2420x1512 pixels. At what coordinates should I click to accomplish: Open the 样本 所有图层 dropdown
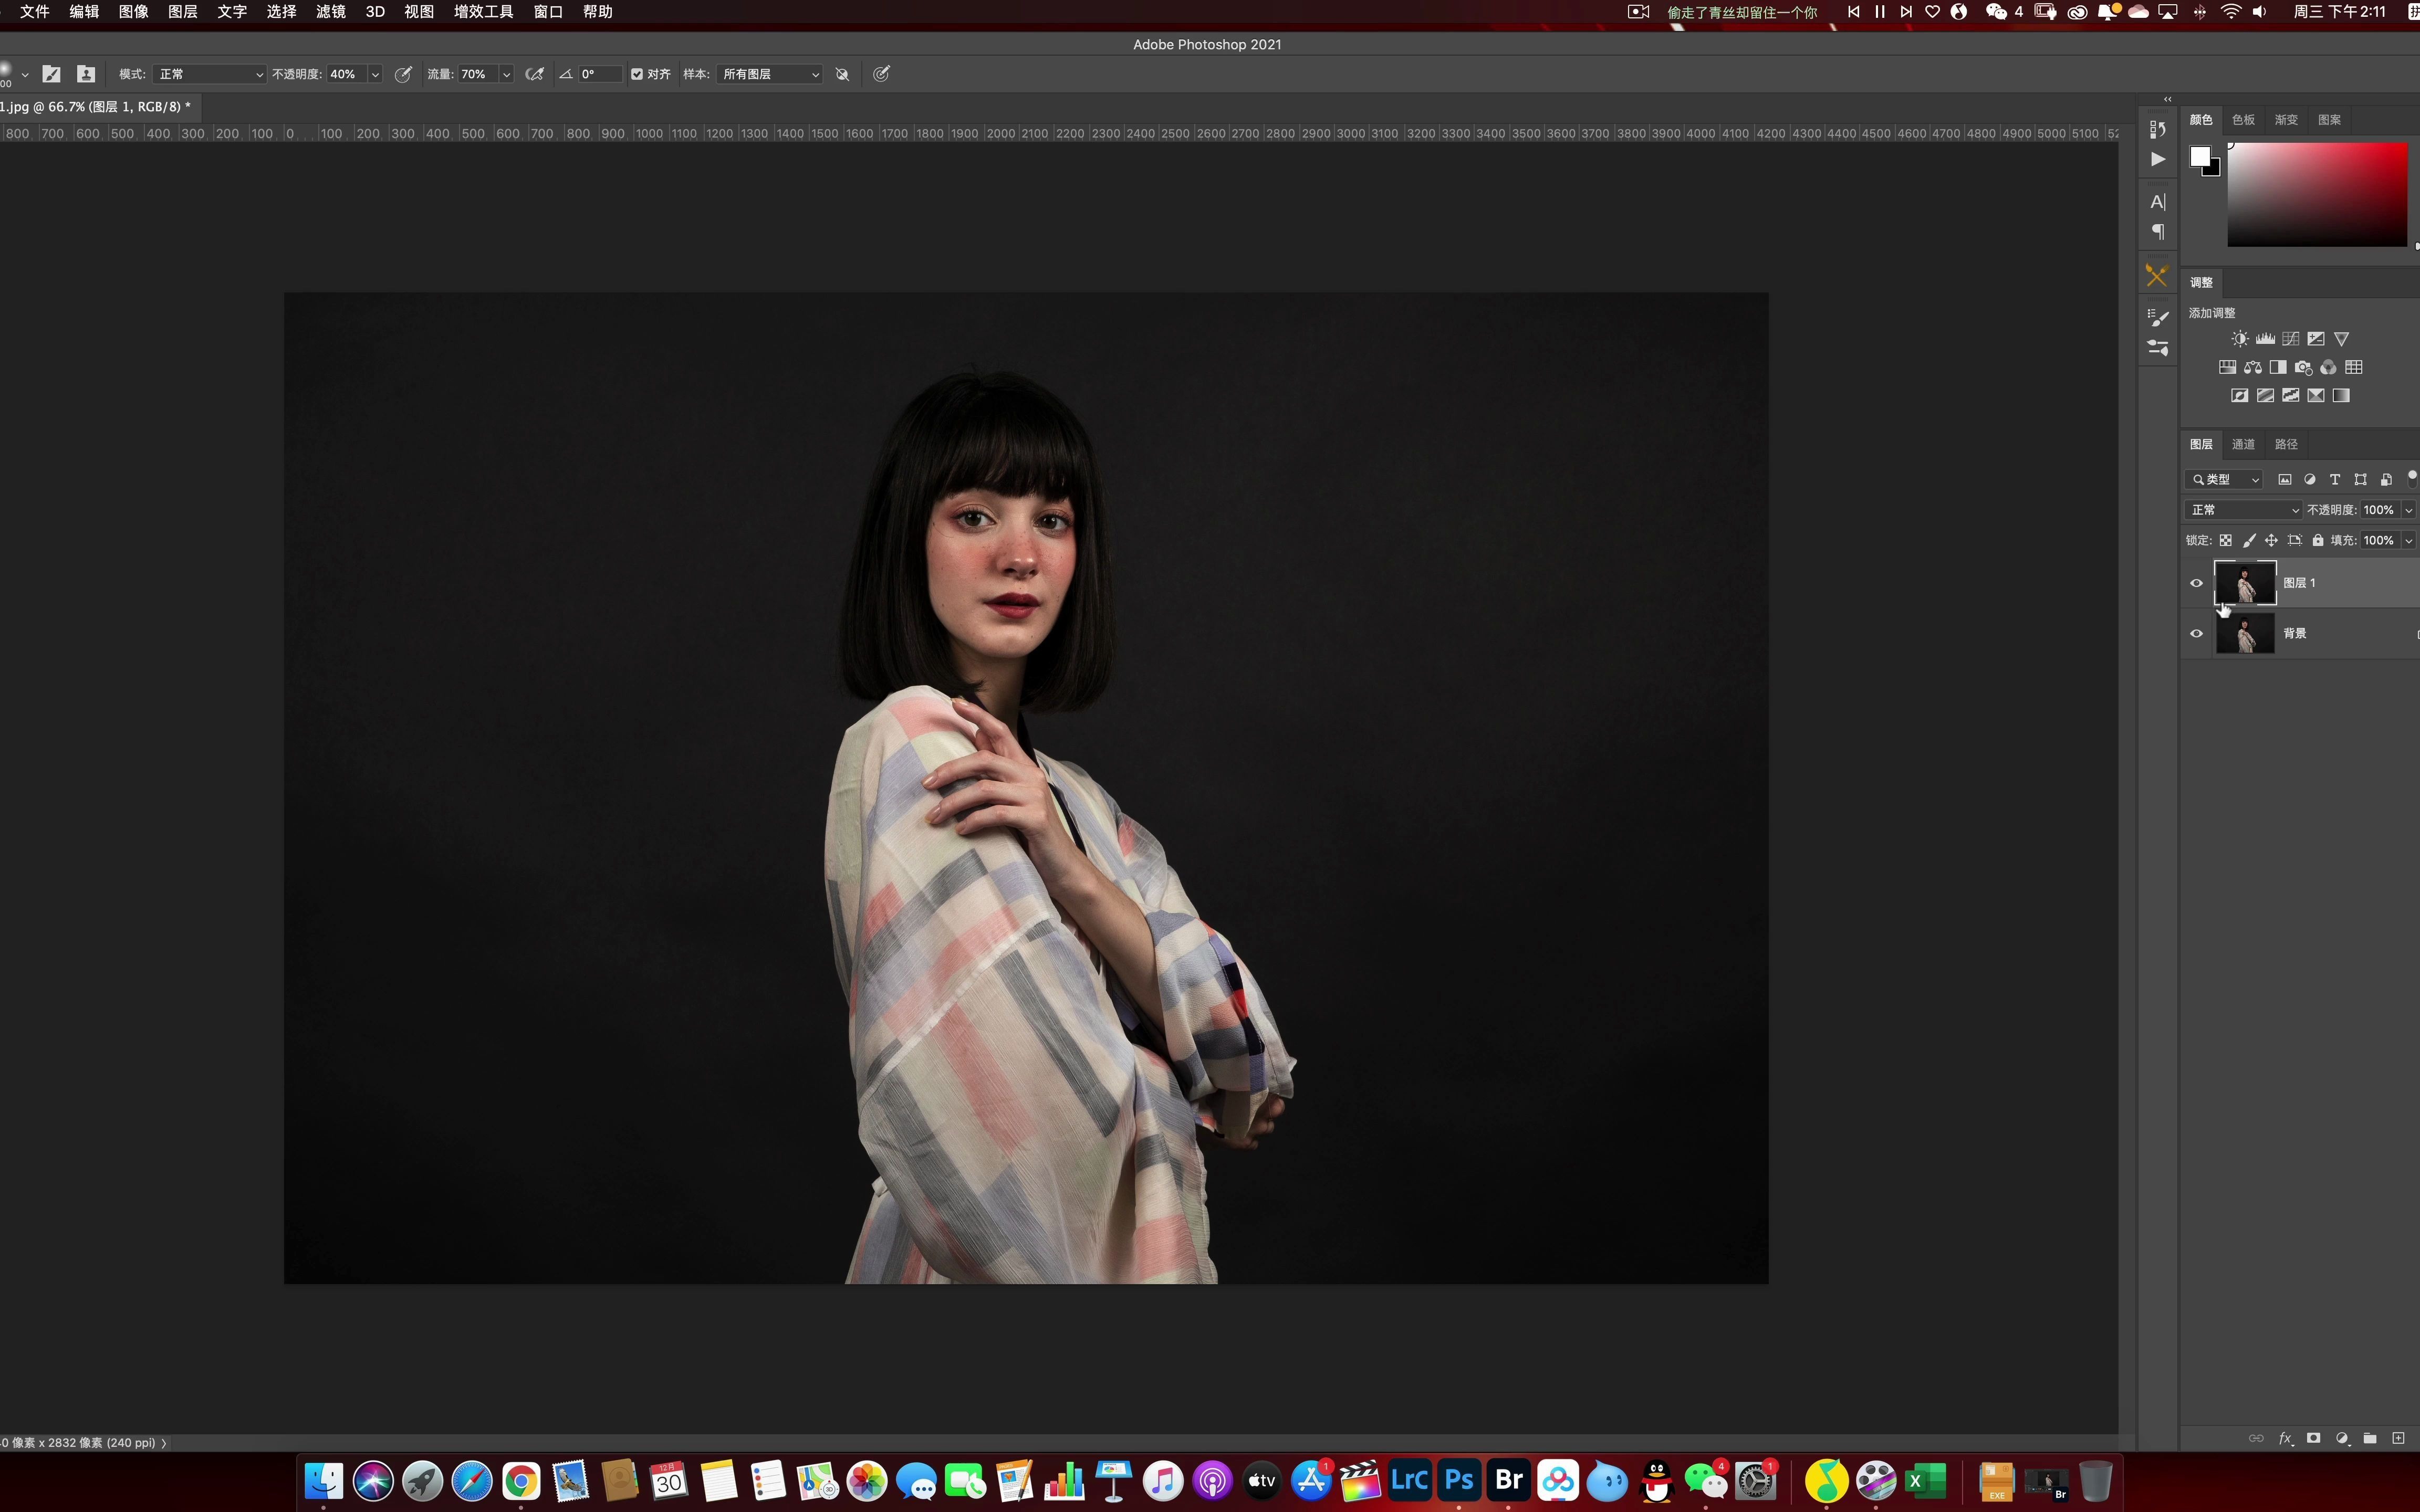[769, 74]
